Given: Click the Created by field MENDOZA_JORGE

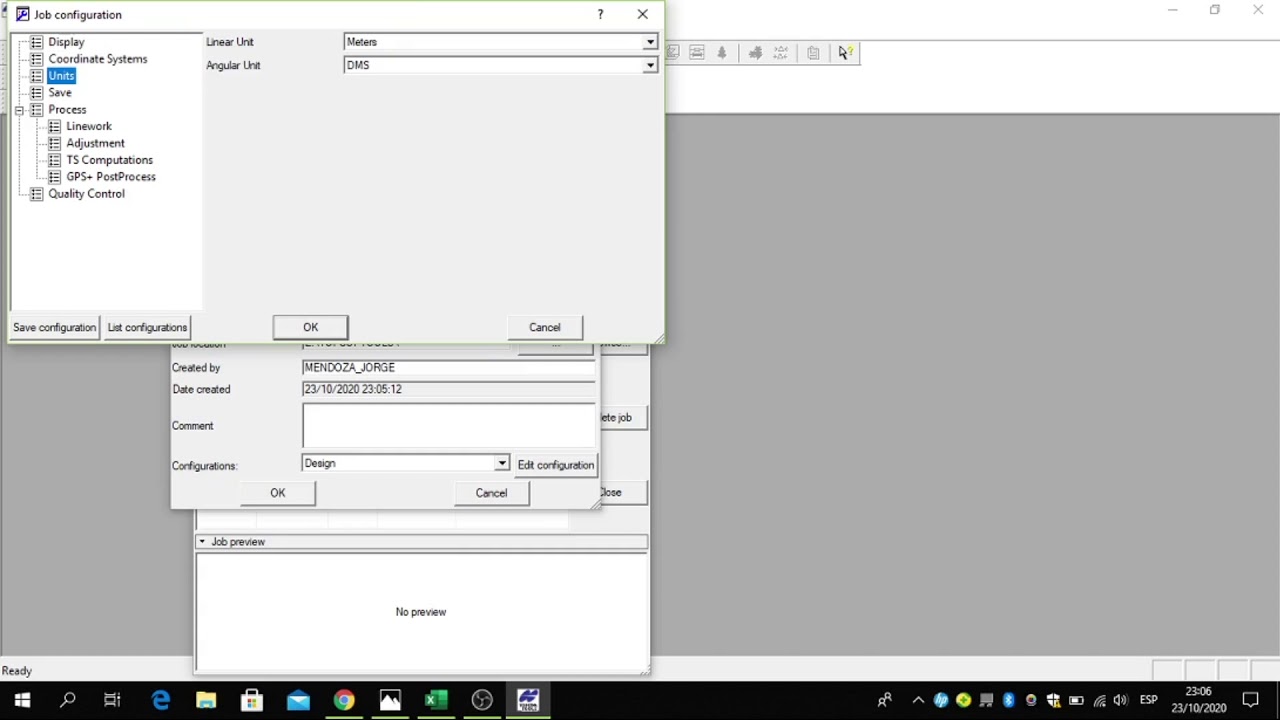Looking at the screenshot, I should click(x=448, y=368).
